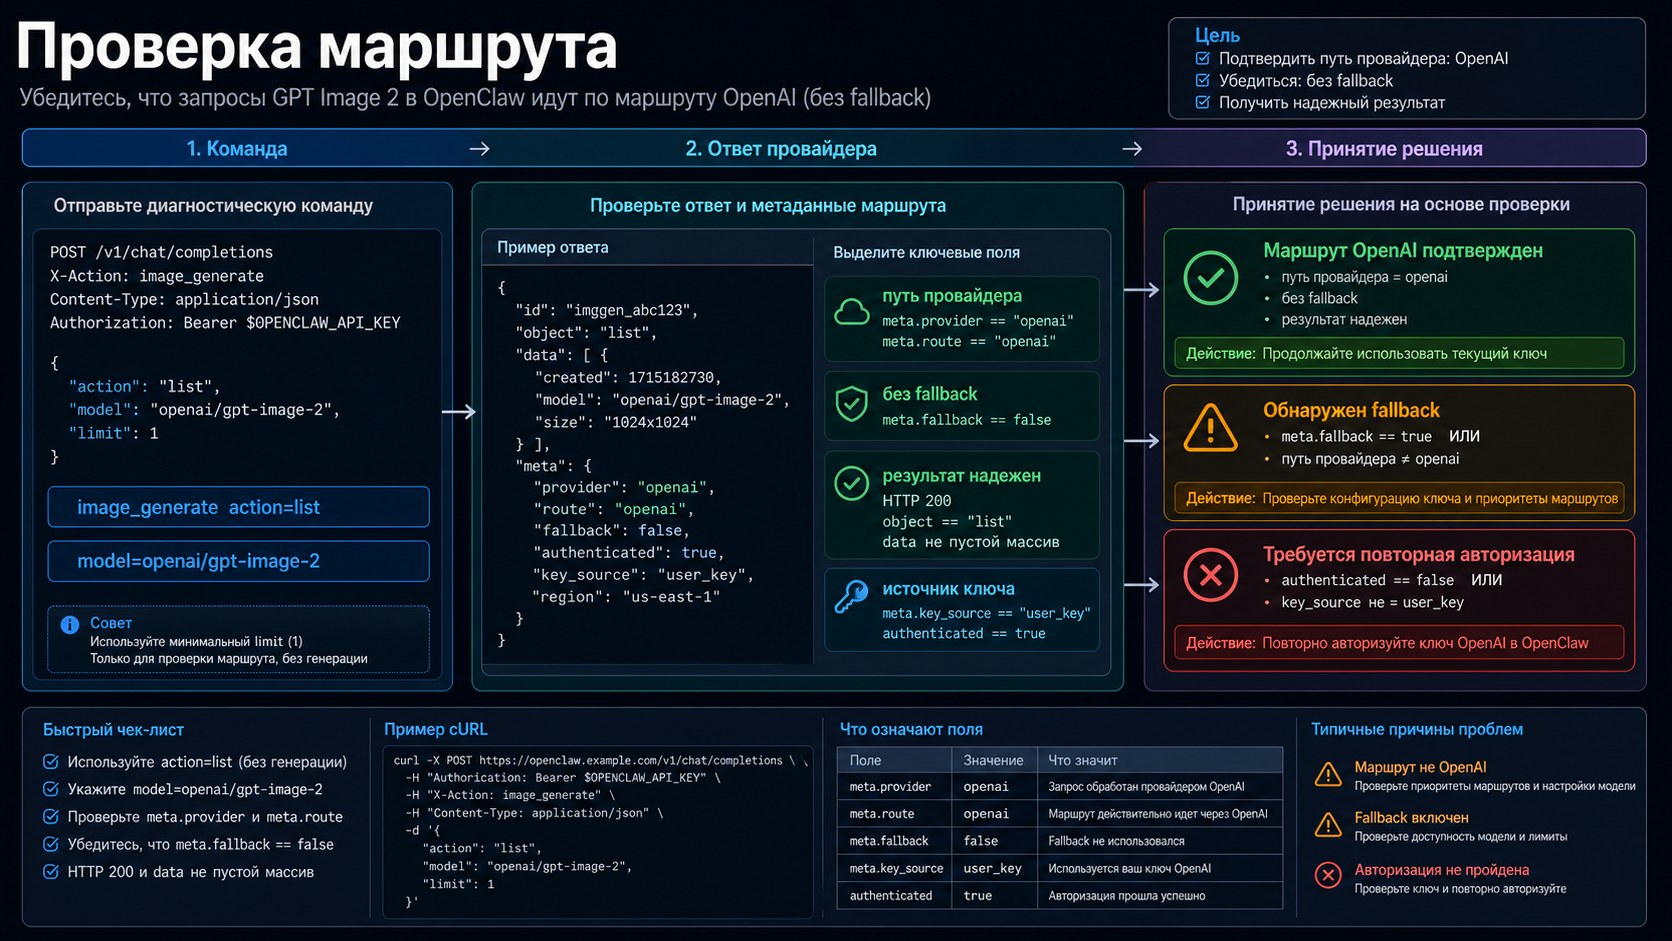
Task: Click the источник ключа card title
Action: (x=948, y=589)
